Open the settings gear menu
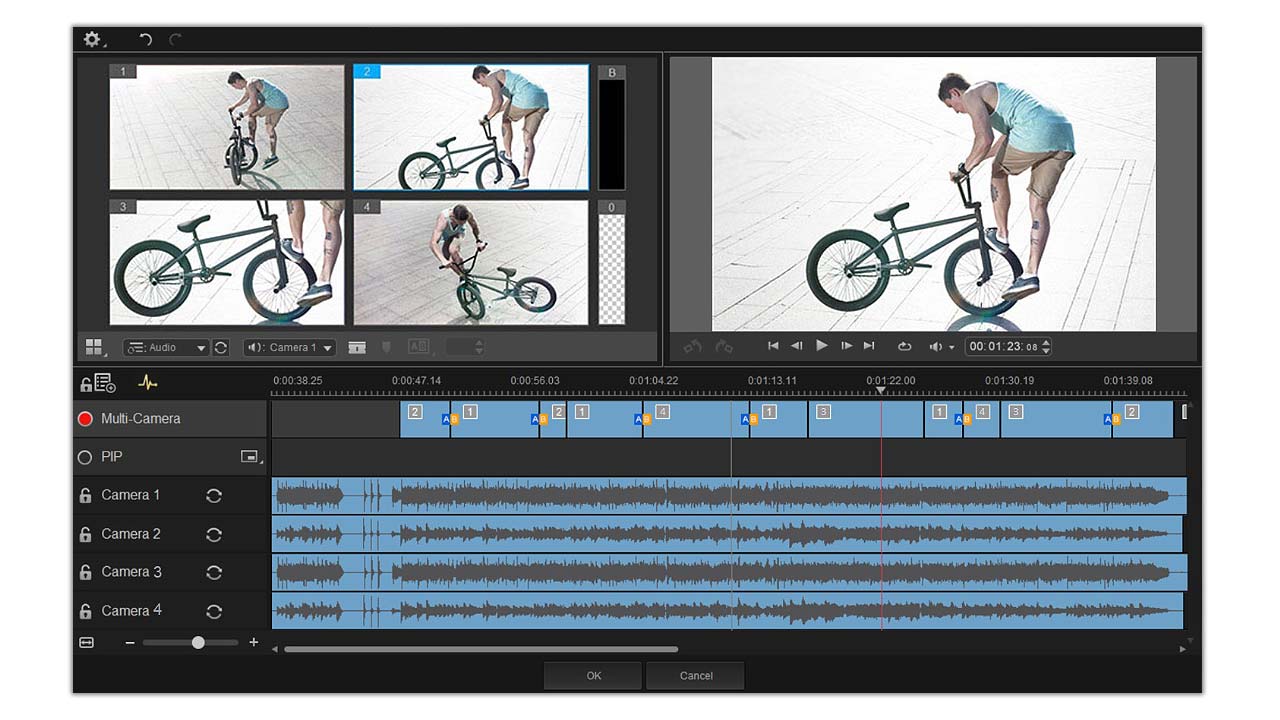The height and width of the screenshot is (720, 1280). (93, 39)
